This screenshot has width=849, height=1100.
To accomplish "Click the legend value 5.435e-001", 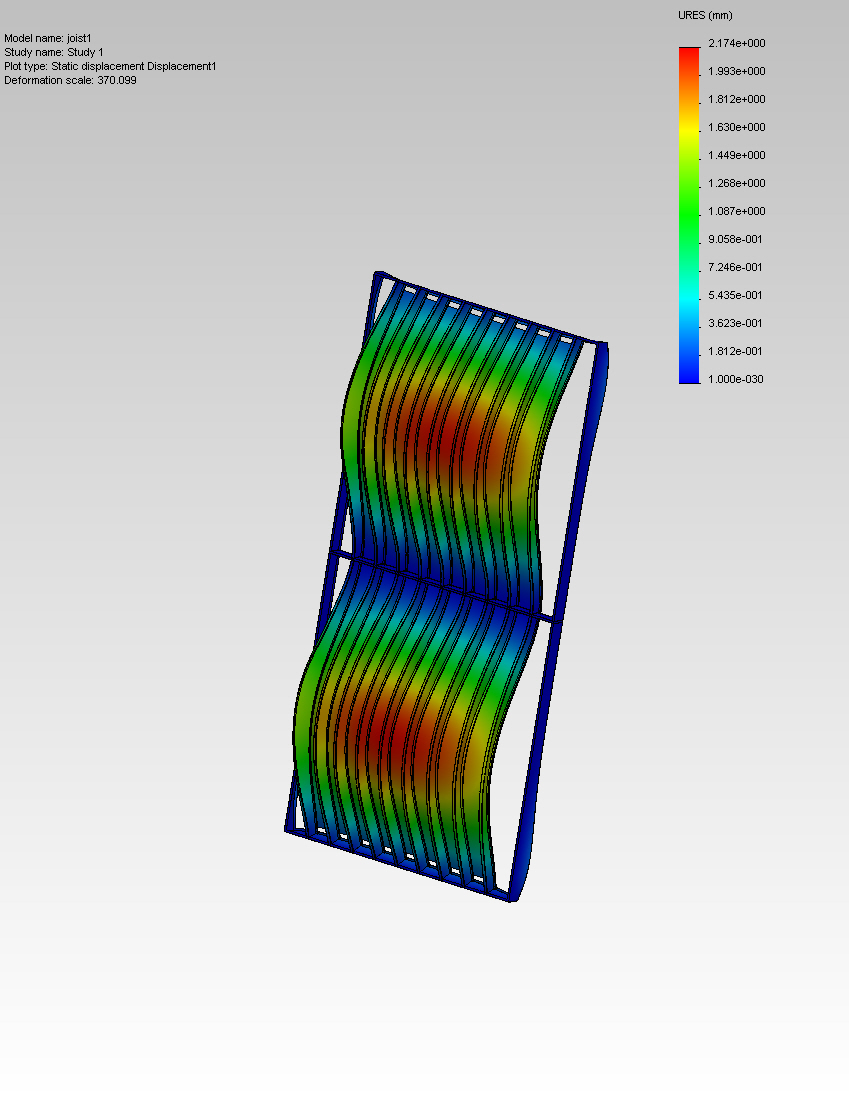I will tap(735, 296).
